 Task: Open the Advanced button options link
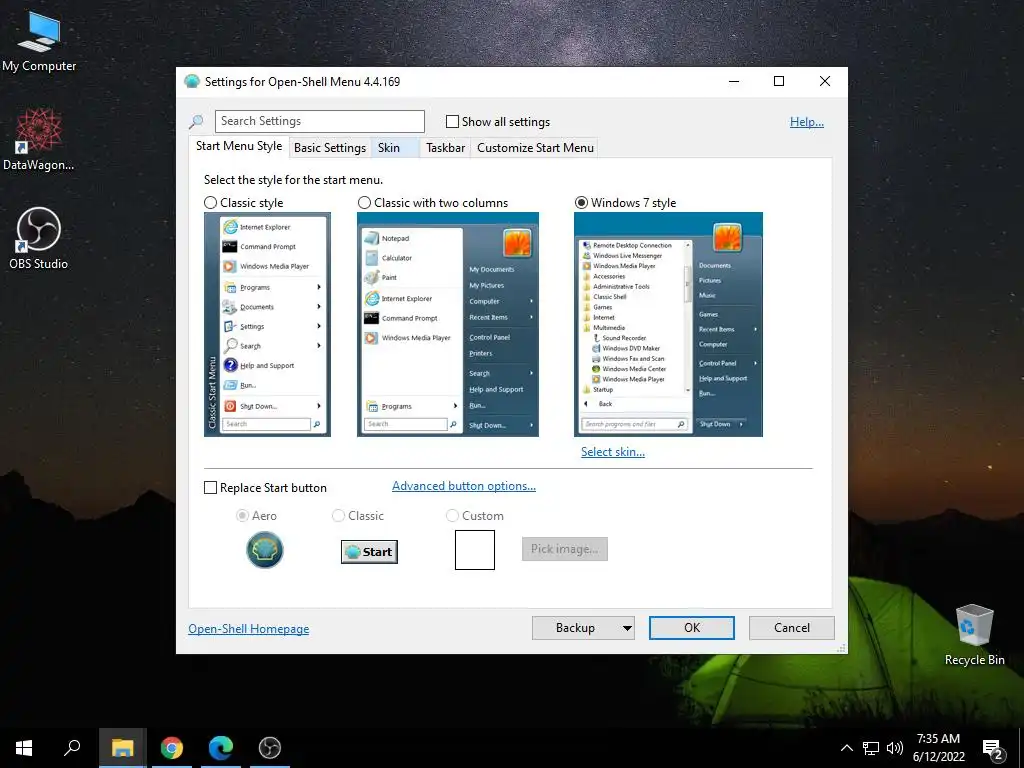(x=464, y=486)
